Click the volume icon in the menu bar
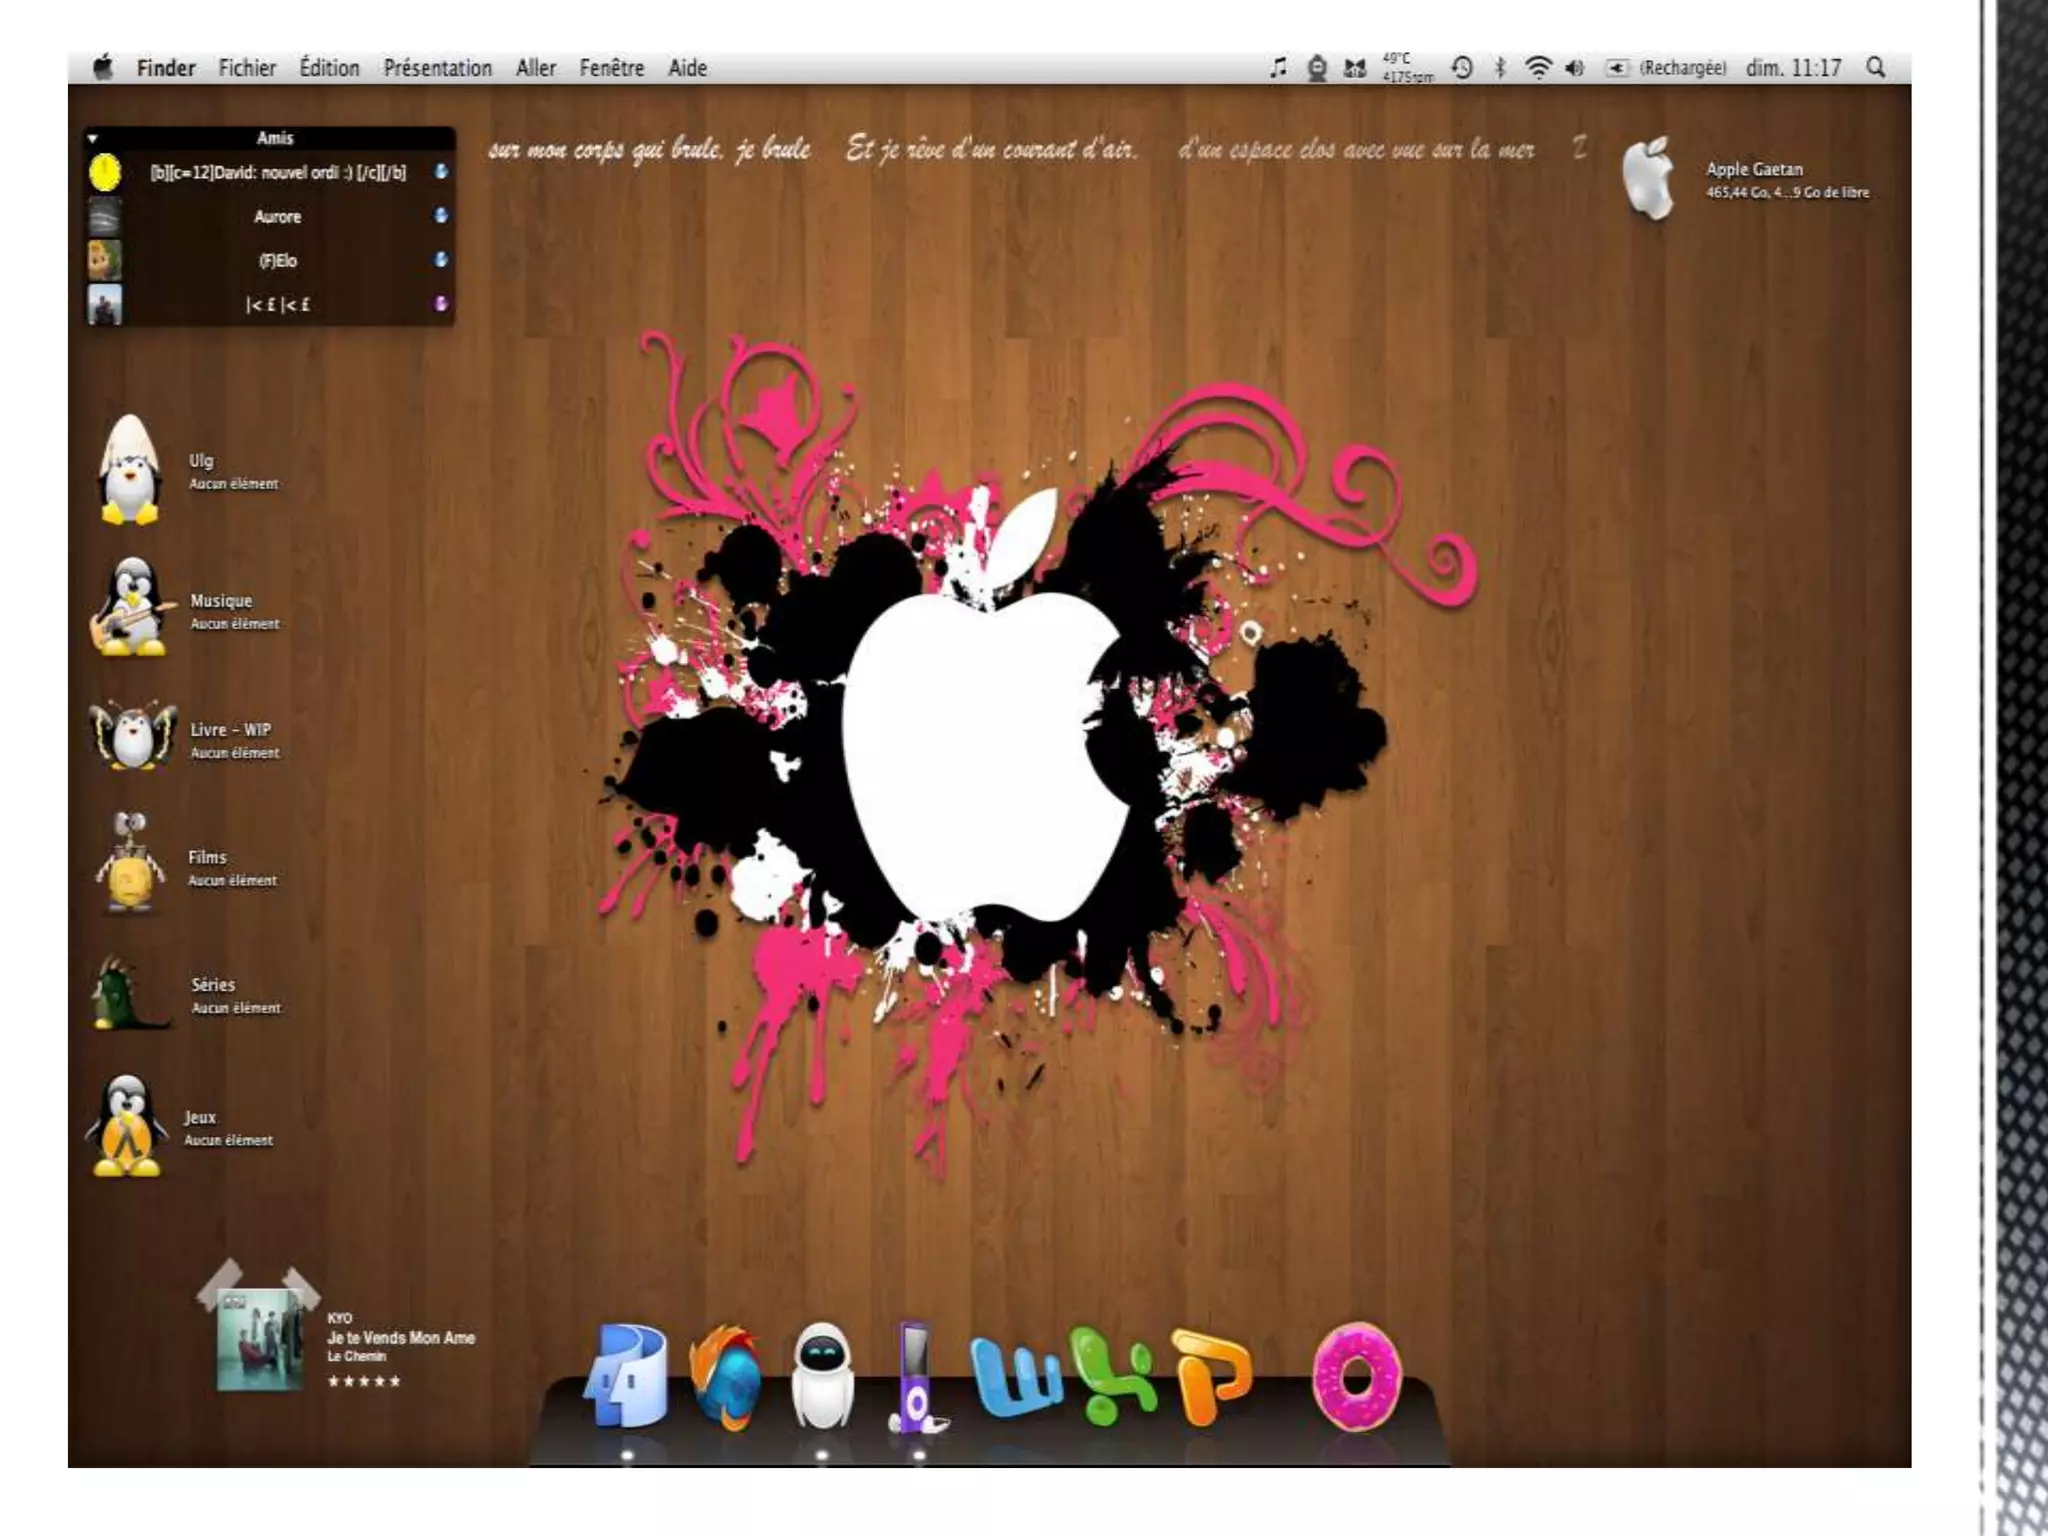 point(1575,68)
